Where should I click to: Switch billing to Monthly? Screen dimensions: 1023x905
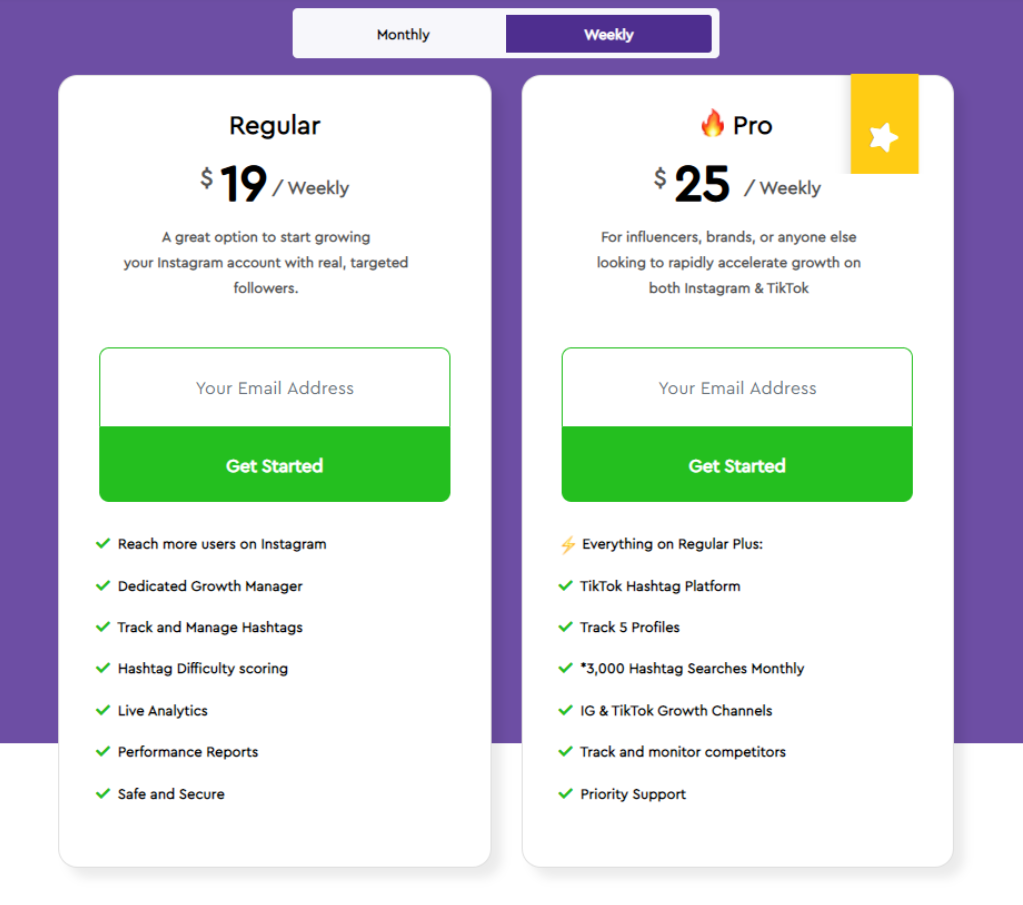coord(403,34)
